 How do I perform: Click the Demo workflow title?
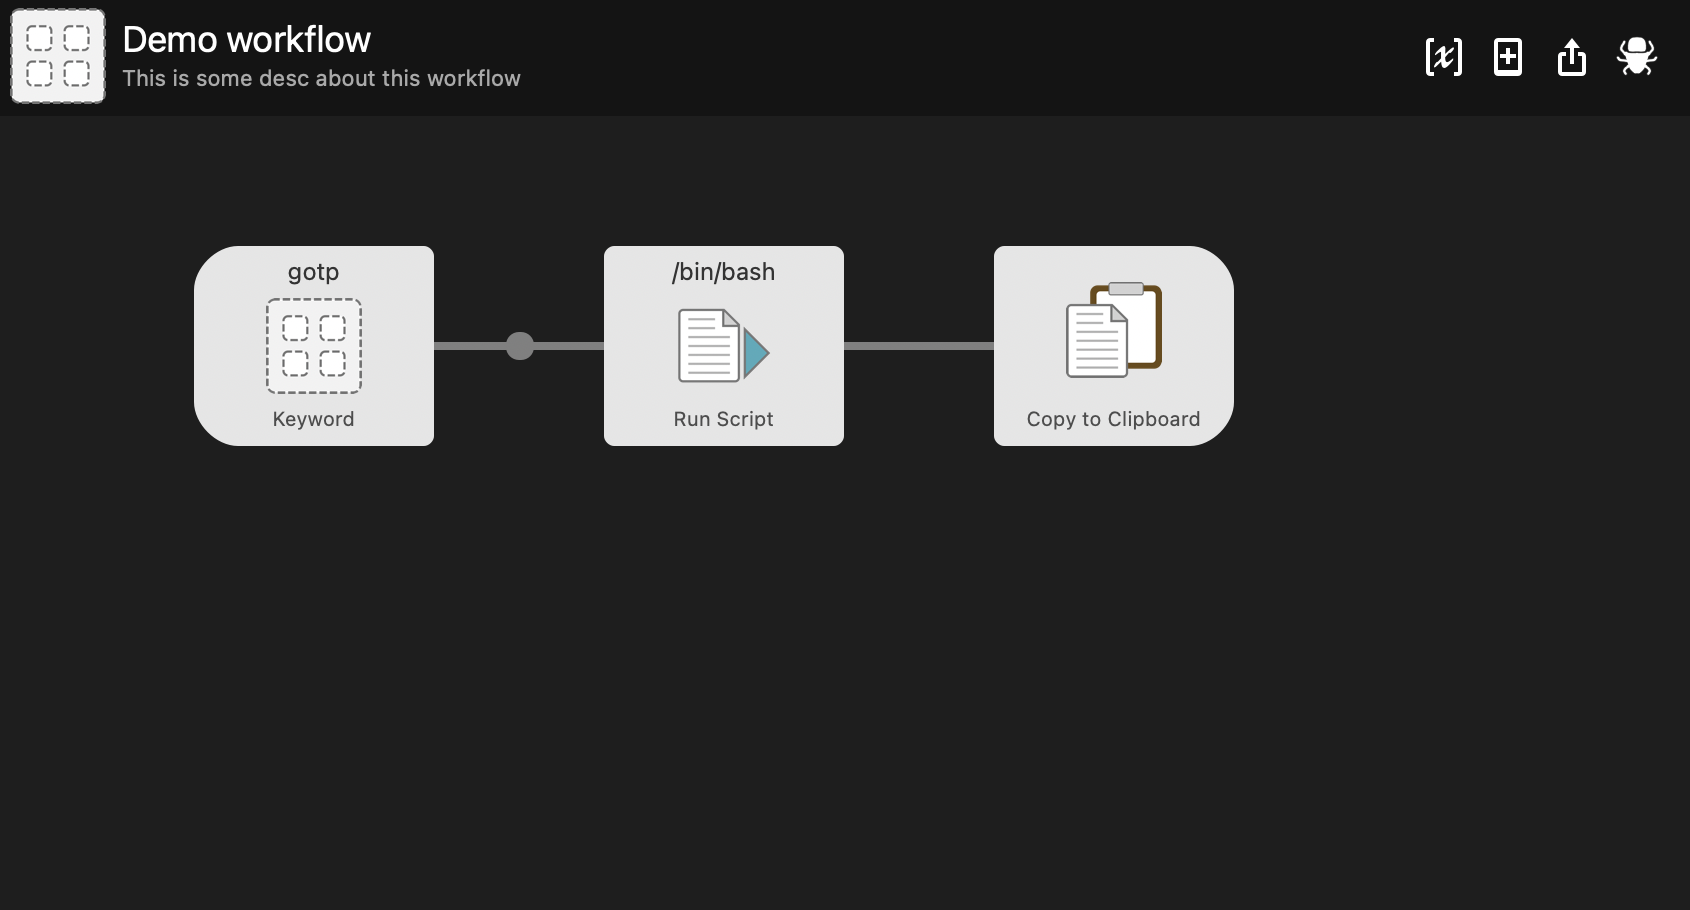point(246,40)
